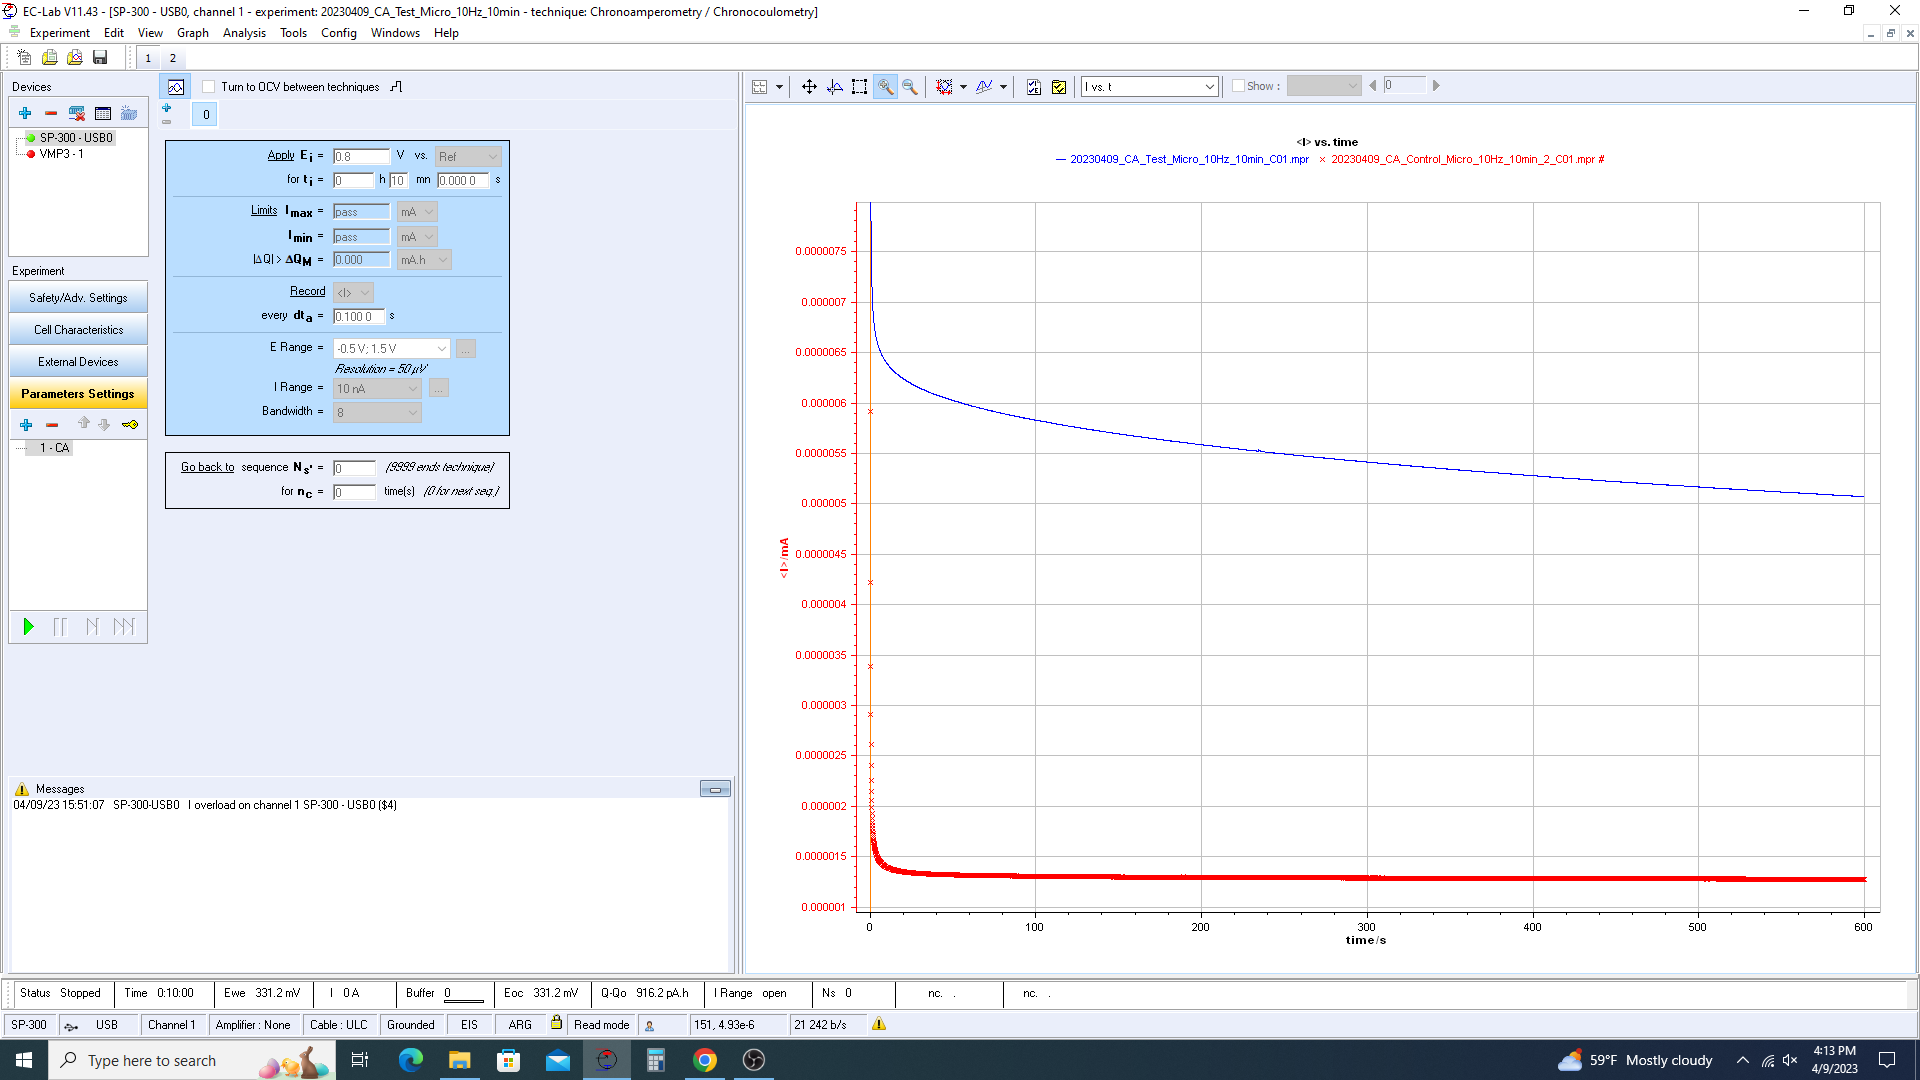
Task: Start experiment with green run arrow
Action: coord(28,627)
